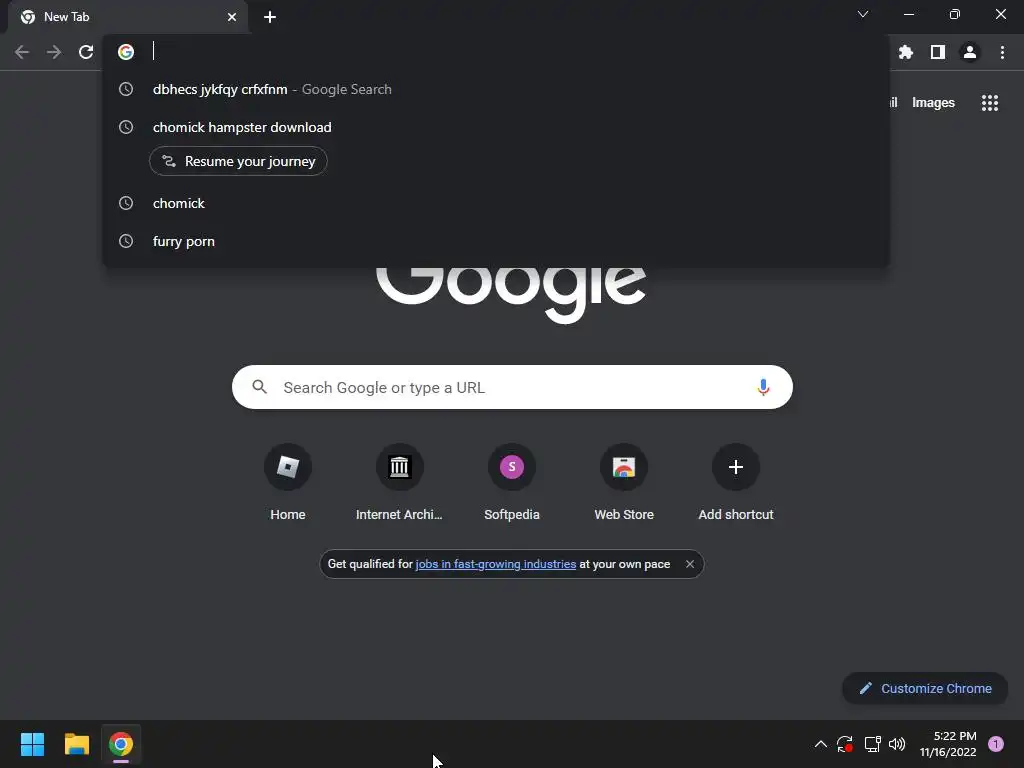Screen dimensions: 1024x768
Task: Select the "dbhecs jykfqy crfxfnm" suggestion
Action: 496,89
